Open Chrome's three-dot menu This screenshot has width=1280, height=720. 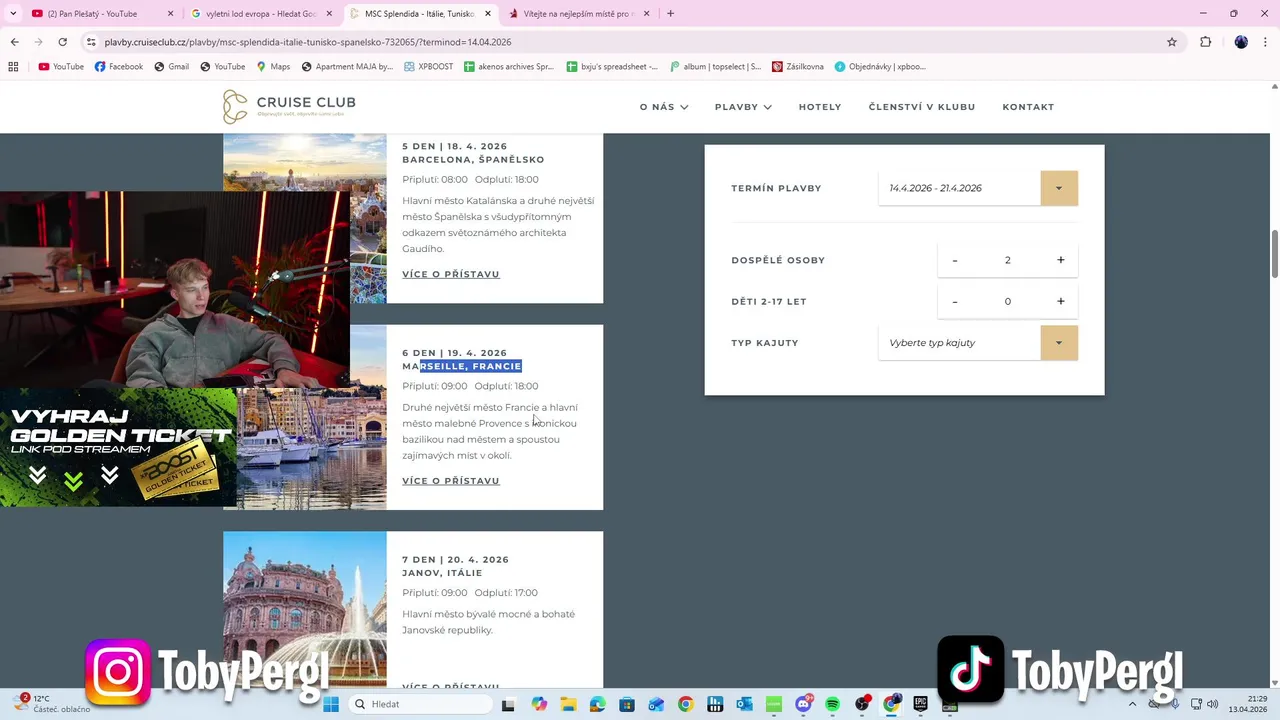pos(1266,42)
